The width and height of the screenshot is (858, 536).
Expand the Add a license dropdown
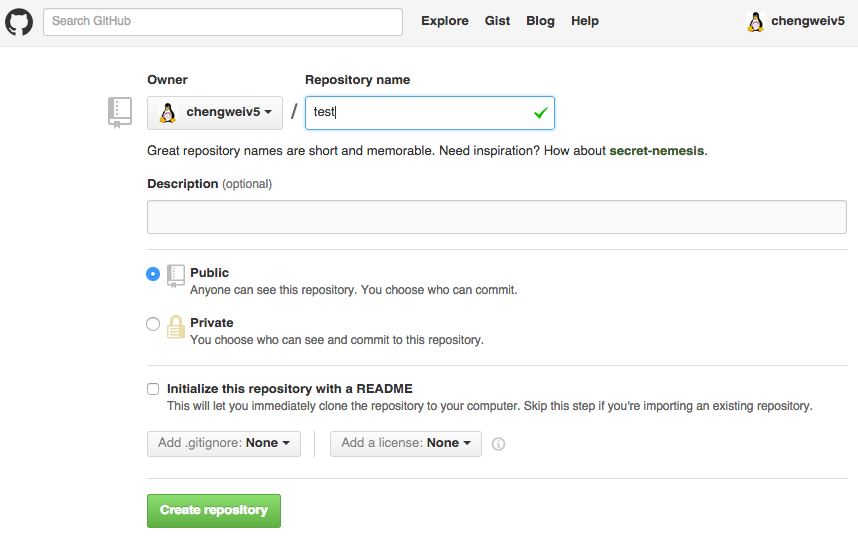[406, 443]
